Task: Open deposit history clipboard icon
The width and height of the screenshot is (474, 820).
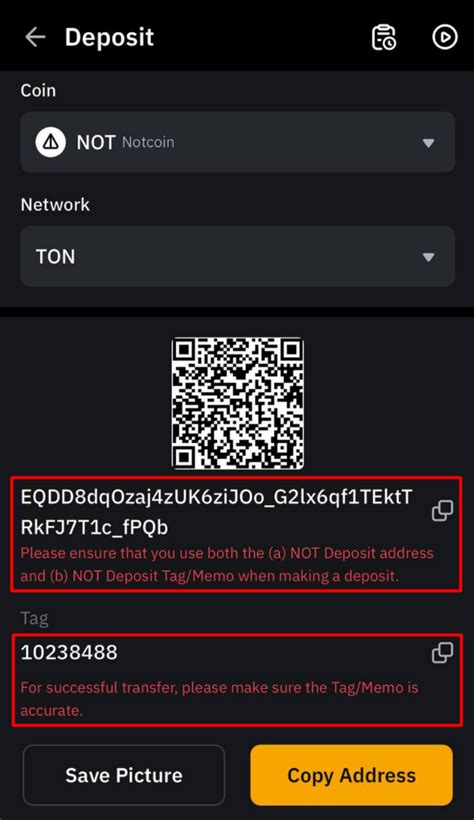Action: click(383, 37)
